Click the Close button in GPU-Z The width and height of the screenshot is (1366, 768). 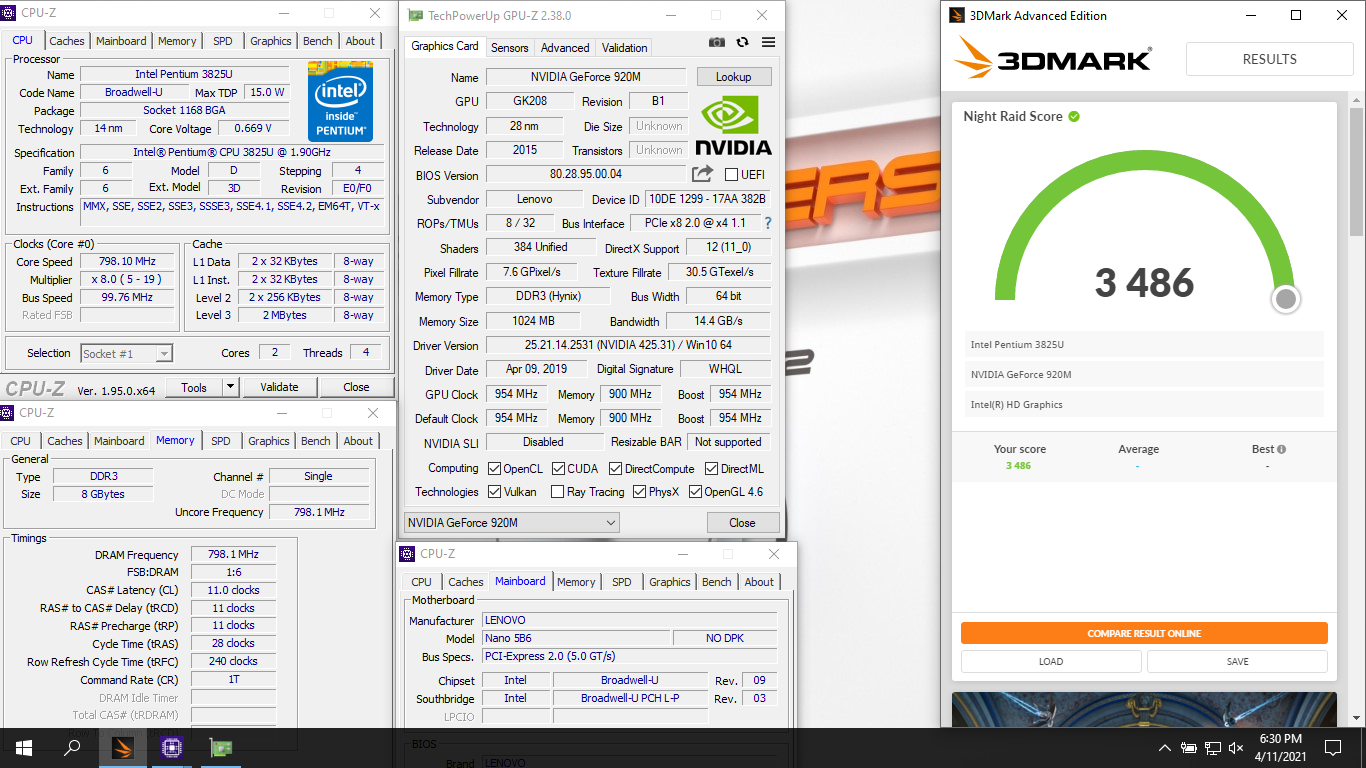[x=742, y=522]
